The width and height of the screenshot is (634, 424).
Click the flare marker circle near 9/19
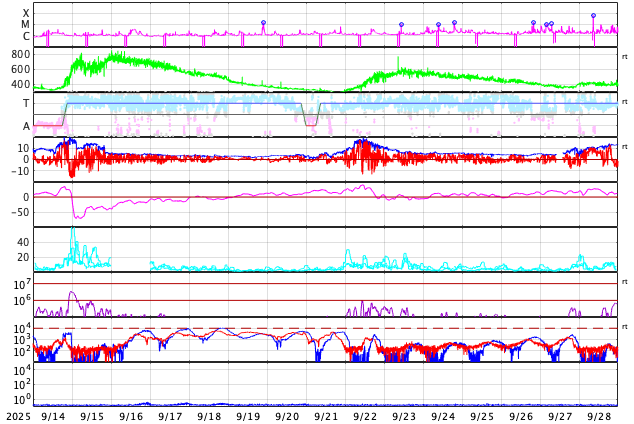(264, 23)
